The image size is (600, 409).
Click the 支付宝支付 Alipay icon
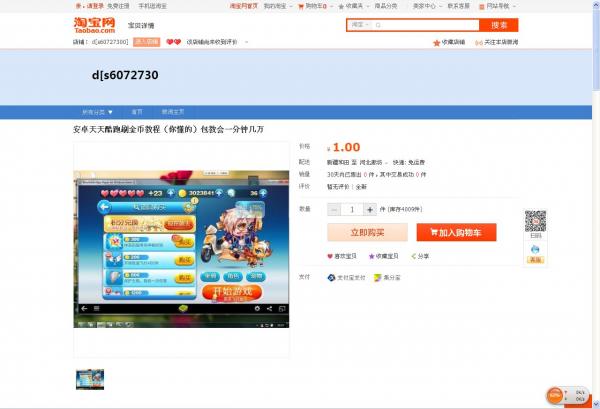(331, 277)
